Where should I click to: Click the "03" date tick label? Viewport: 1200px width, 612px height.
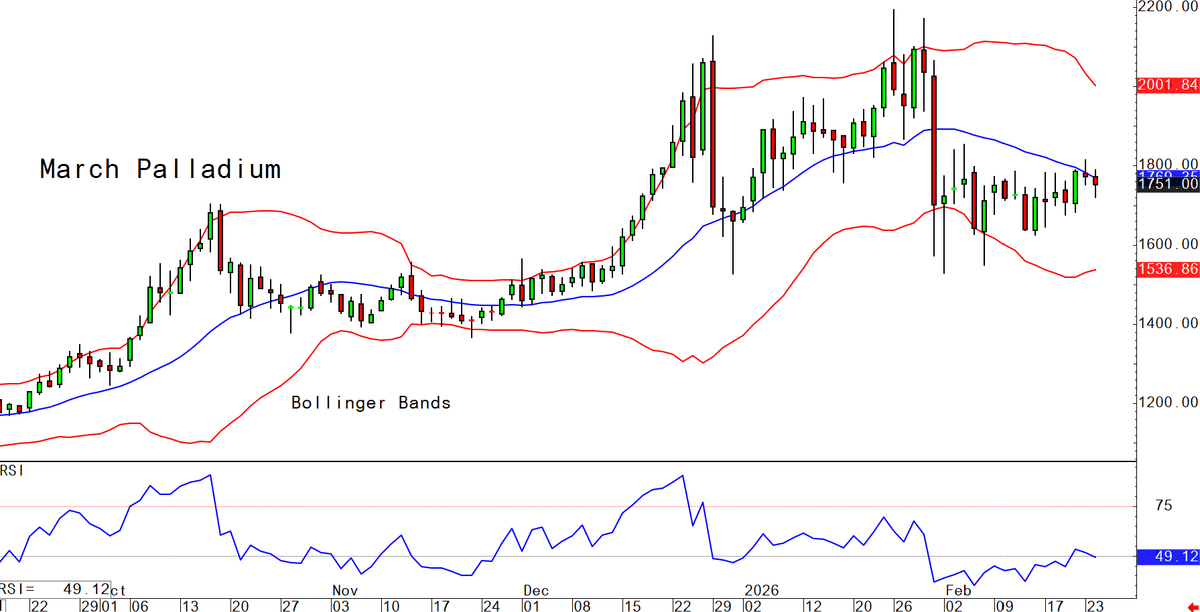(x=341, y=605)
